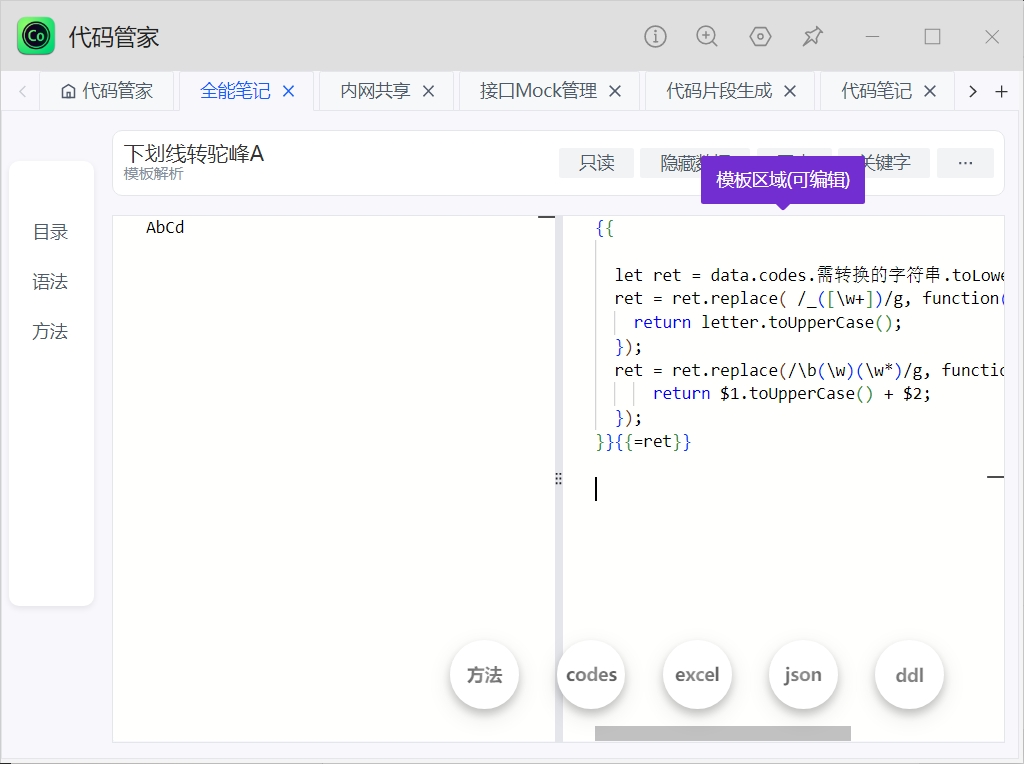Open the more options … button
The height and width of the screenshot is (764, 1024).
coord(965,163)
